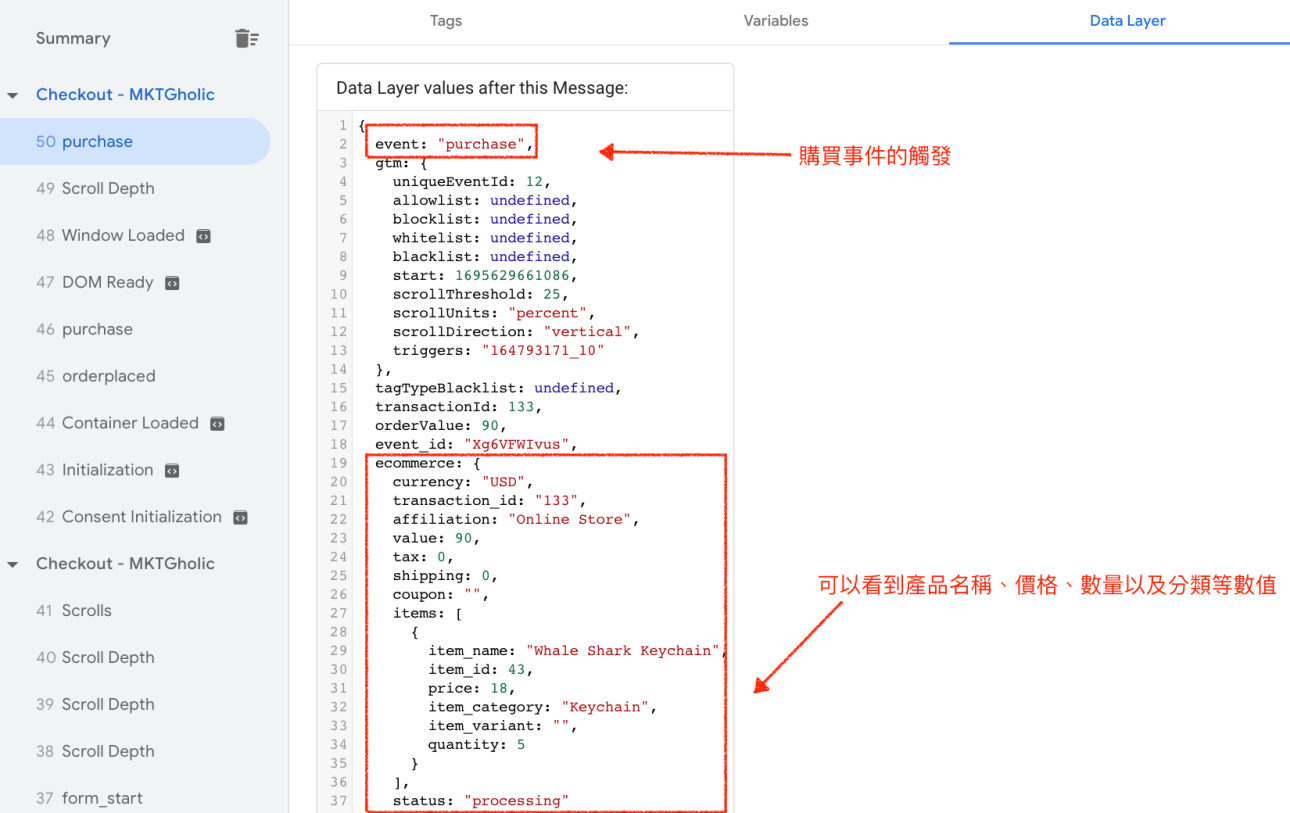This screenshot has height=813, width=1290.
Task: Click the scrollDirection: "vertical" line
Action: pyautogui.click(x=515, y=332)
